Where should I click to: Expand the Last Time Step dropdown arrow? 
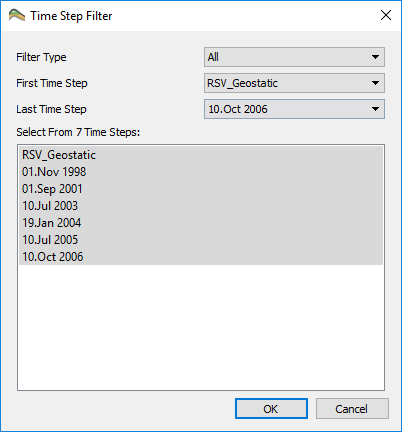375,109
